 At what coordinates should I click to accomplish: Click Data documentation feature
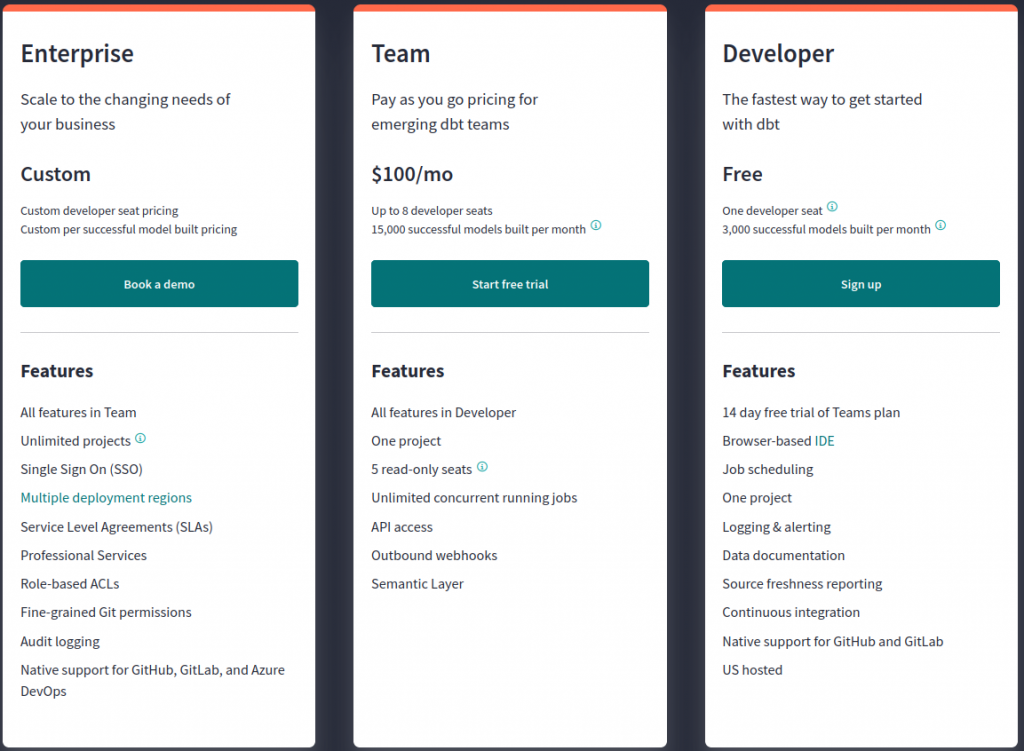pos(783,555)
